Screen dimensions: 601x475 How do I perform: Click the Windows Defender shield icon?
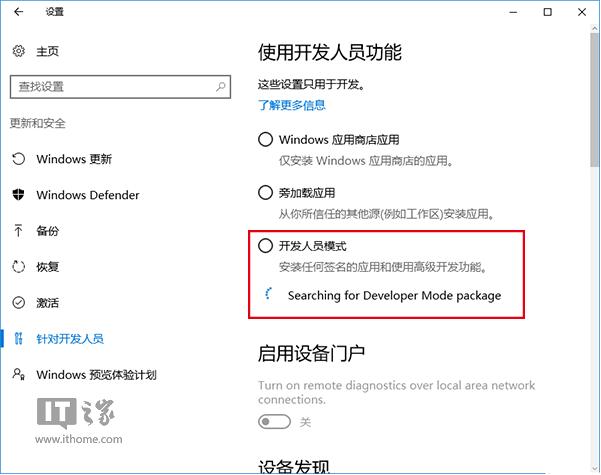18,195
